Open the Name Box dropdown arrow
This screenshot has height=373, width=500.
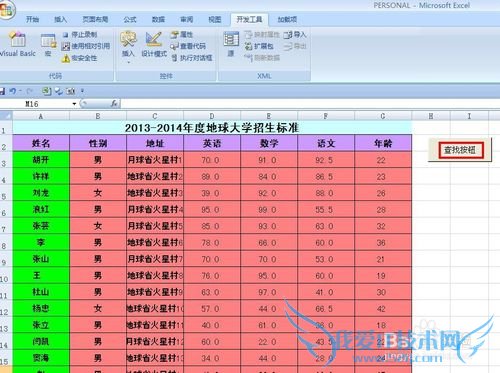click(74, 104)
